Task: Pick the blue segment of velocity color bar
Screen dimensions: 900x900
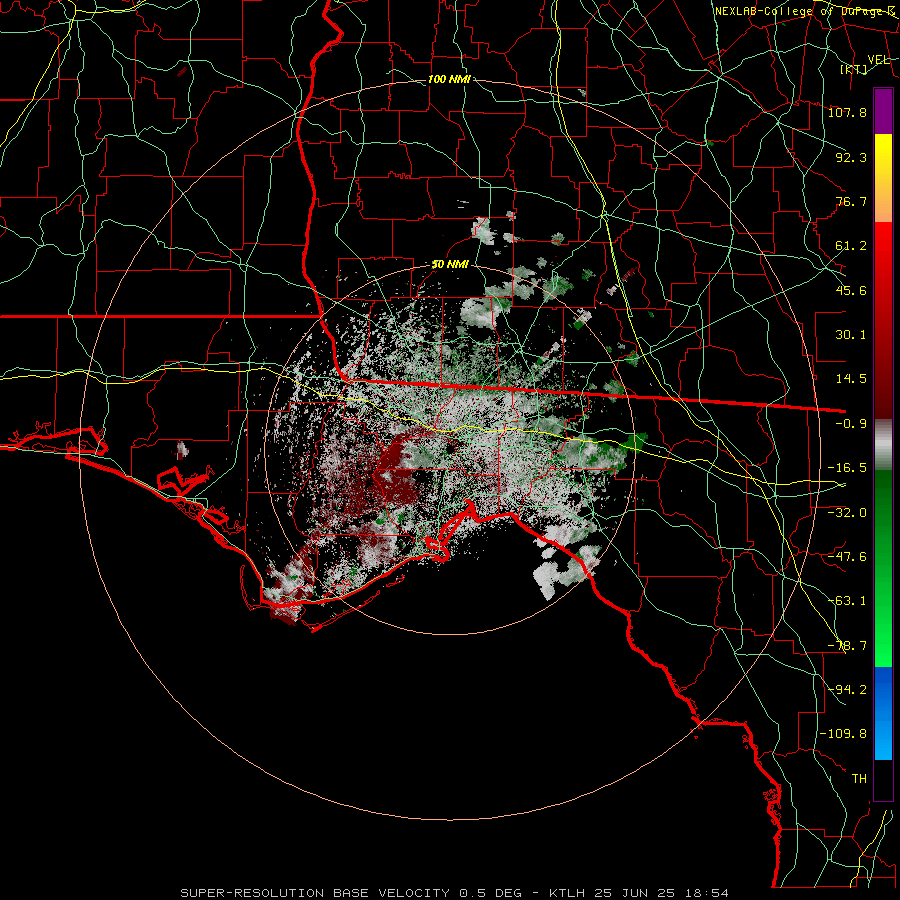Action: click(x=883, y=712)
